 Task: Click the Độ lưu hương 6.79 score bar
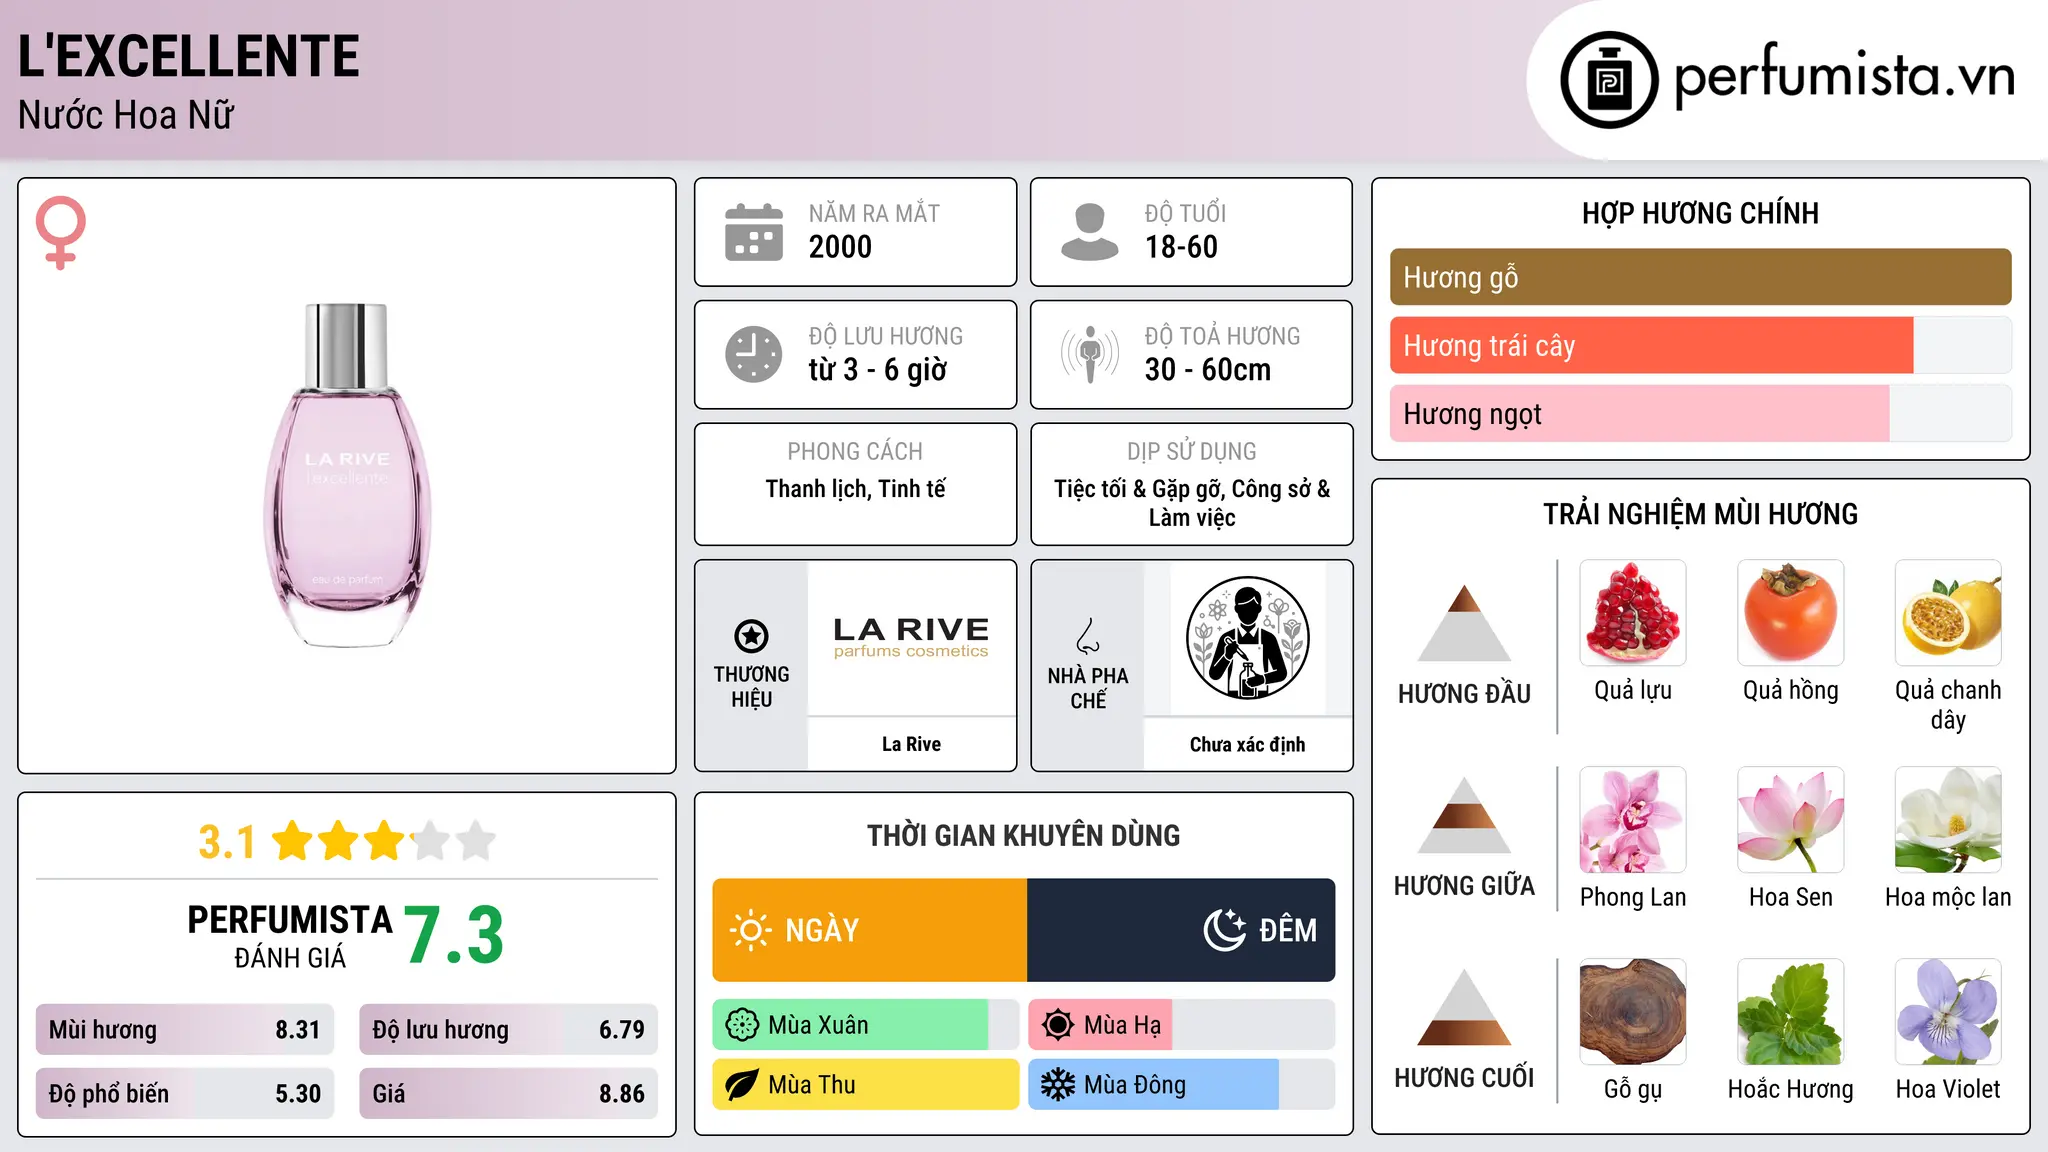509,1029
